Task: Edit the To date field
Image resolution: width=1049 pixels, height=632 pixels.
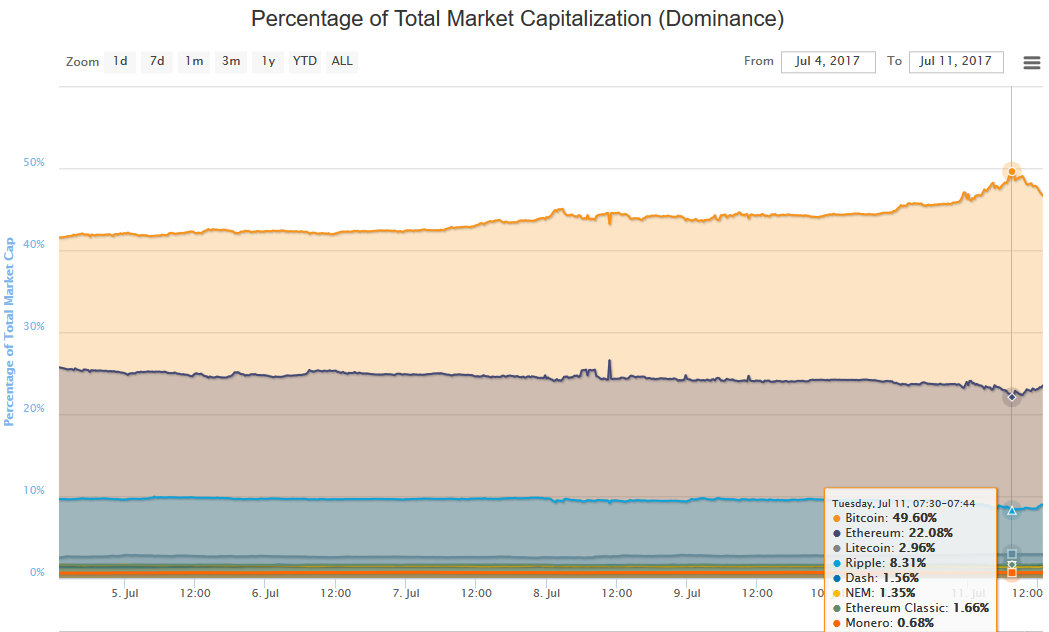Action: [x=956, y=61]
